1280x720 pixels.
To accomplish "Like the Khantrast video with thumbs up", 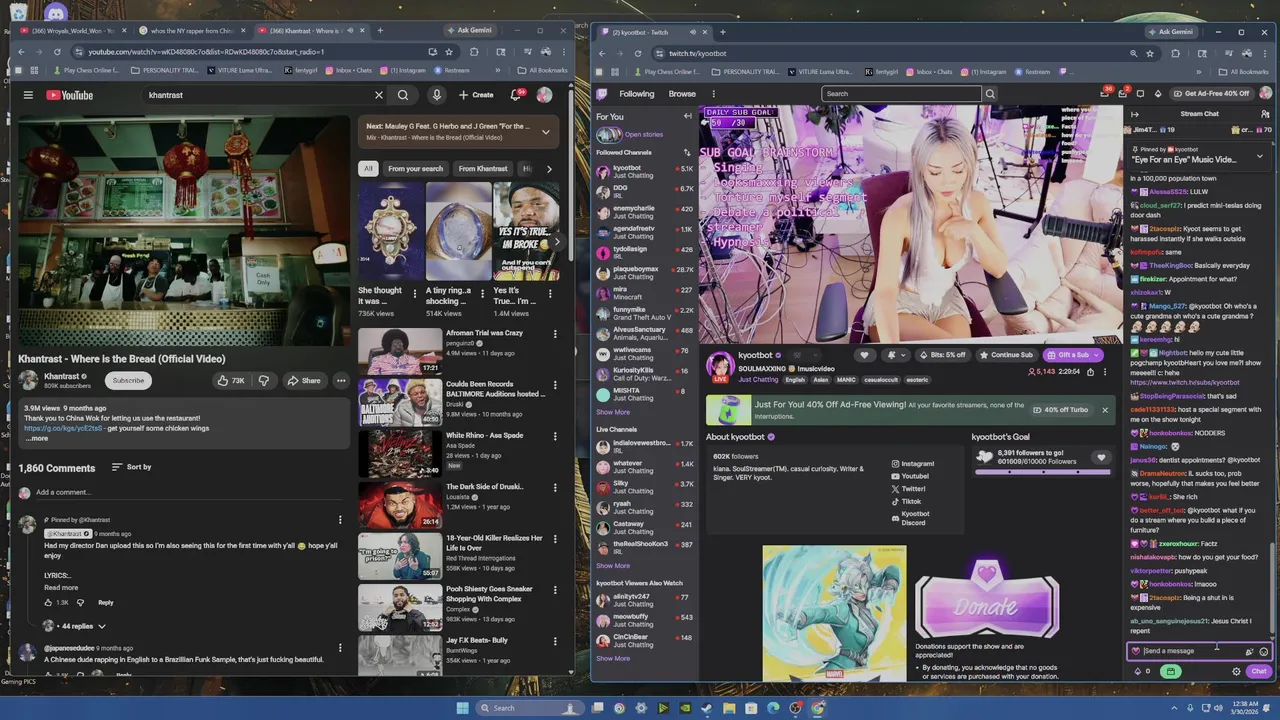I will [231, 380].
